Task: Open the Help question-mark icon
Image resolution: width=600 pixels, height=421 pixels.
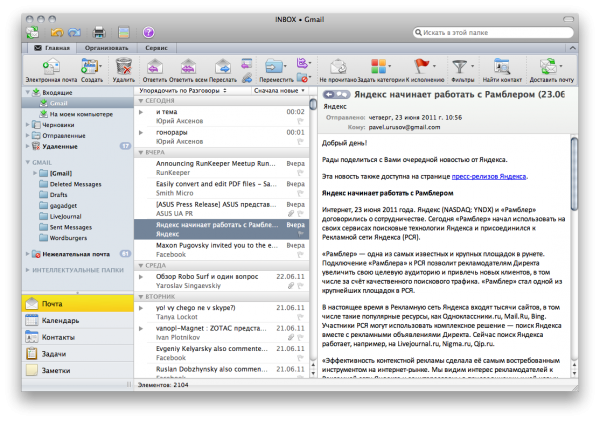Action: pos(148,33)
